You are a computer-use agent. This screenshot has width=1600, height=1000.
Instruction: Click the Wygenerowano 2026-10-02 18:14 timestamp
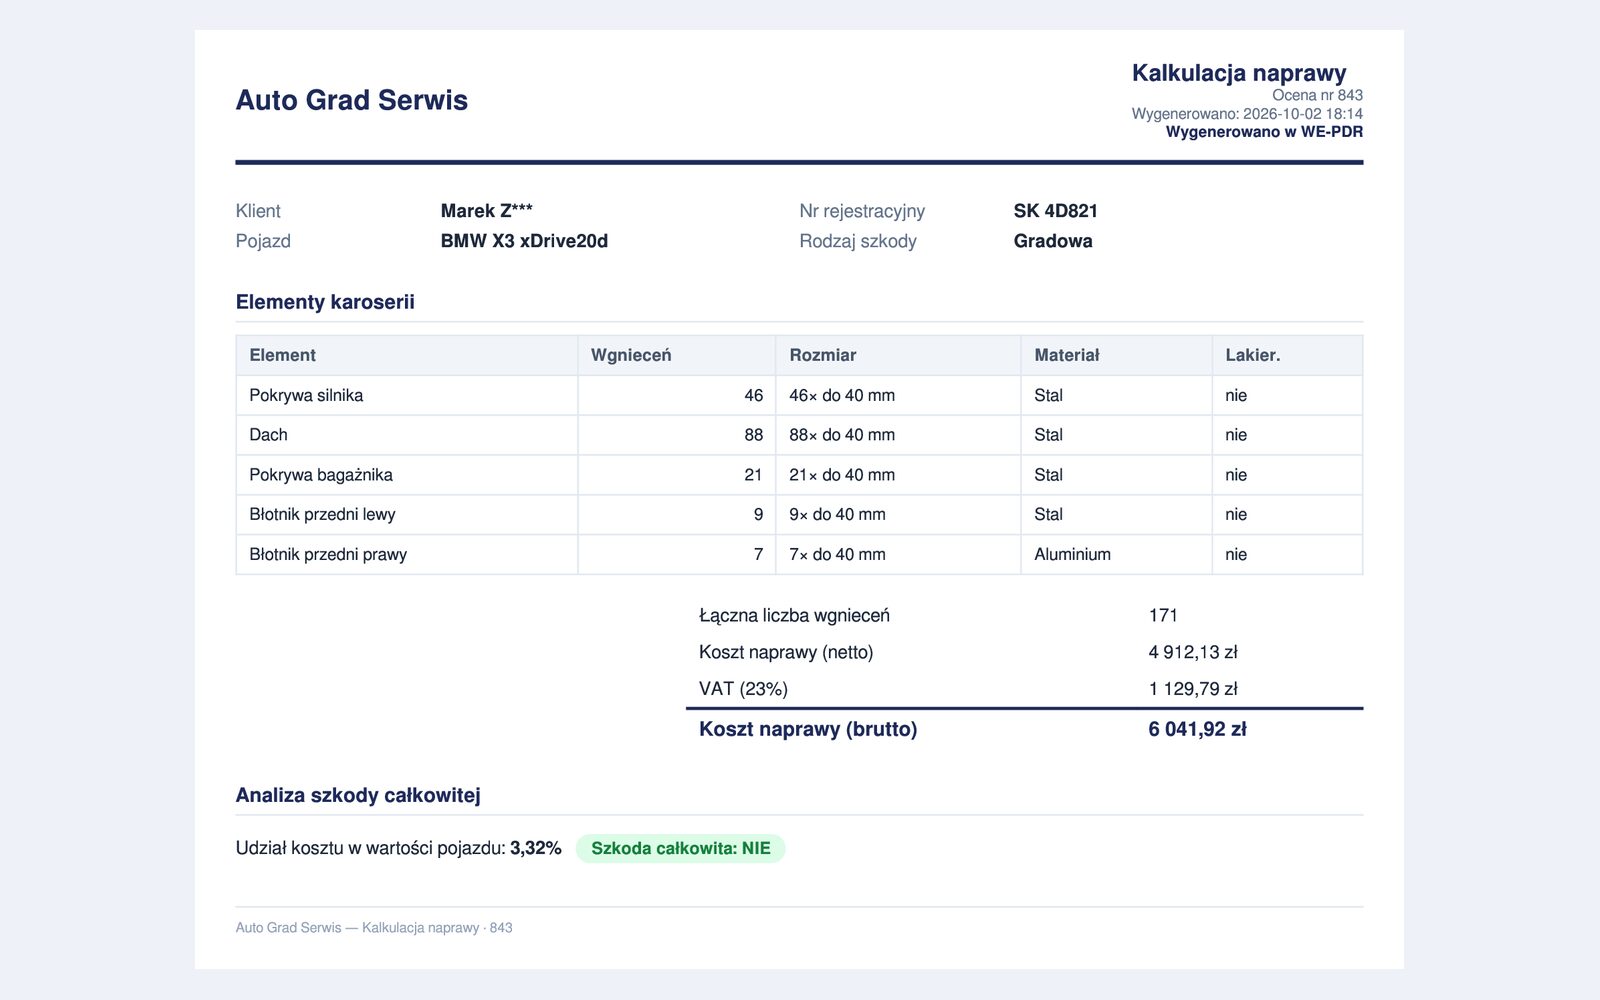(1247, 114)
